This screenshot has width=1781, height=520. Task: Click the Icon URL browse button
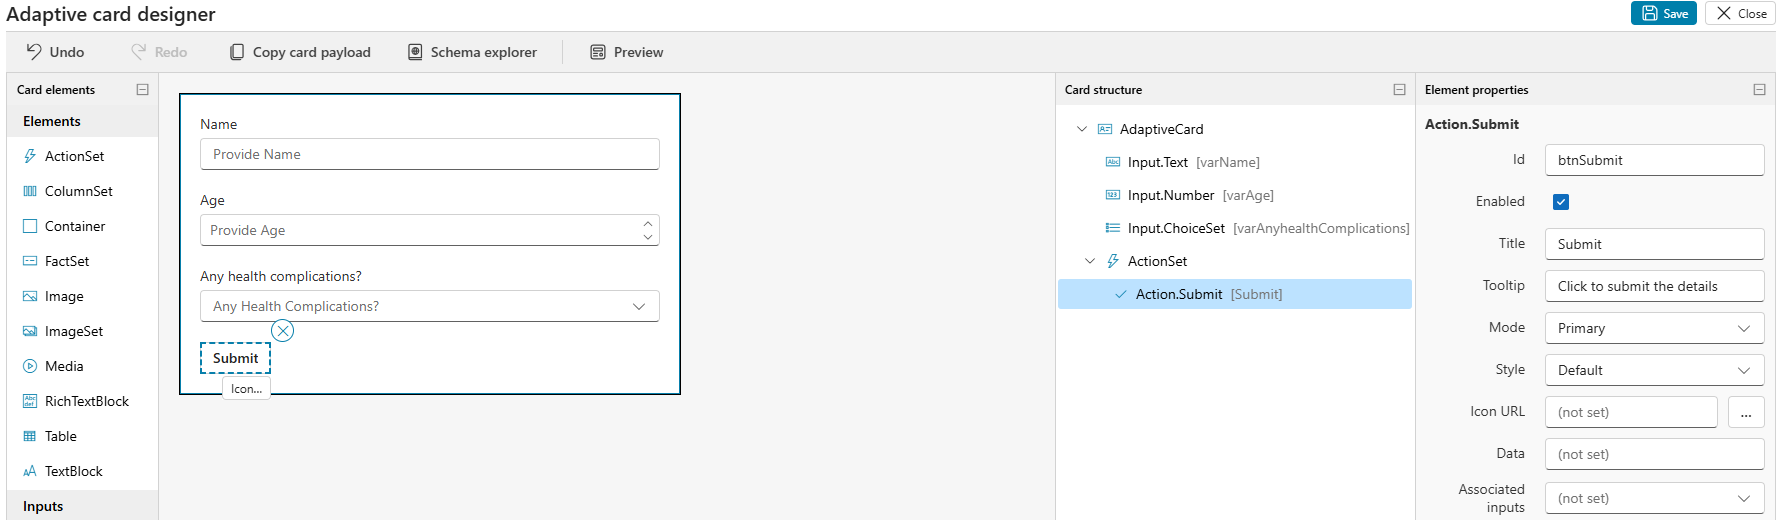tap(1746, 412)
